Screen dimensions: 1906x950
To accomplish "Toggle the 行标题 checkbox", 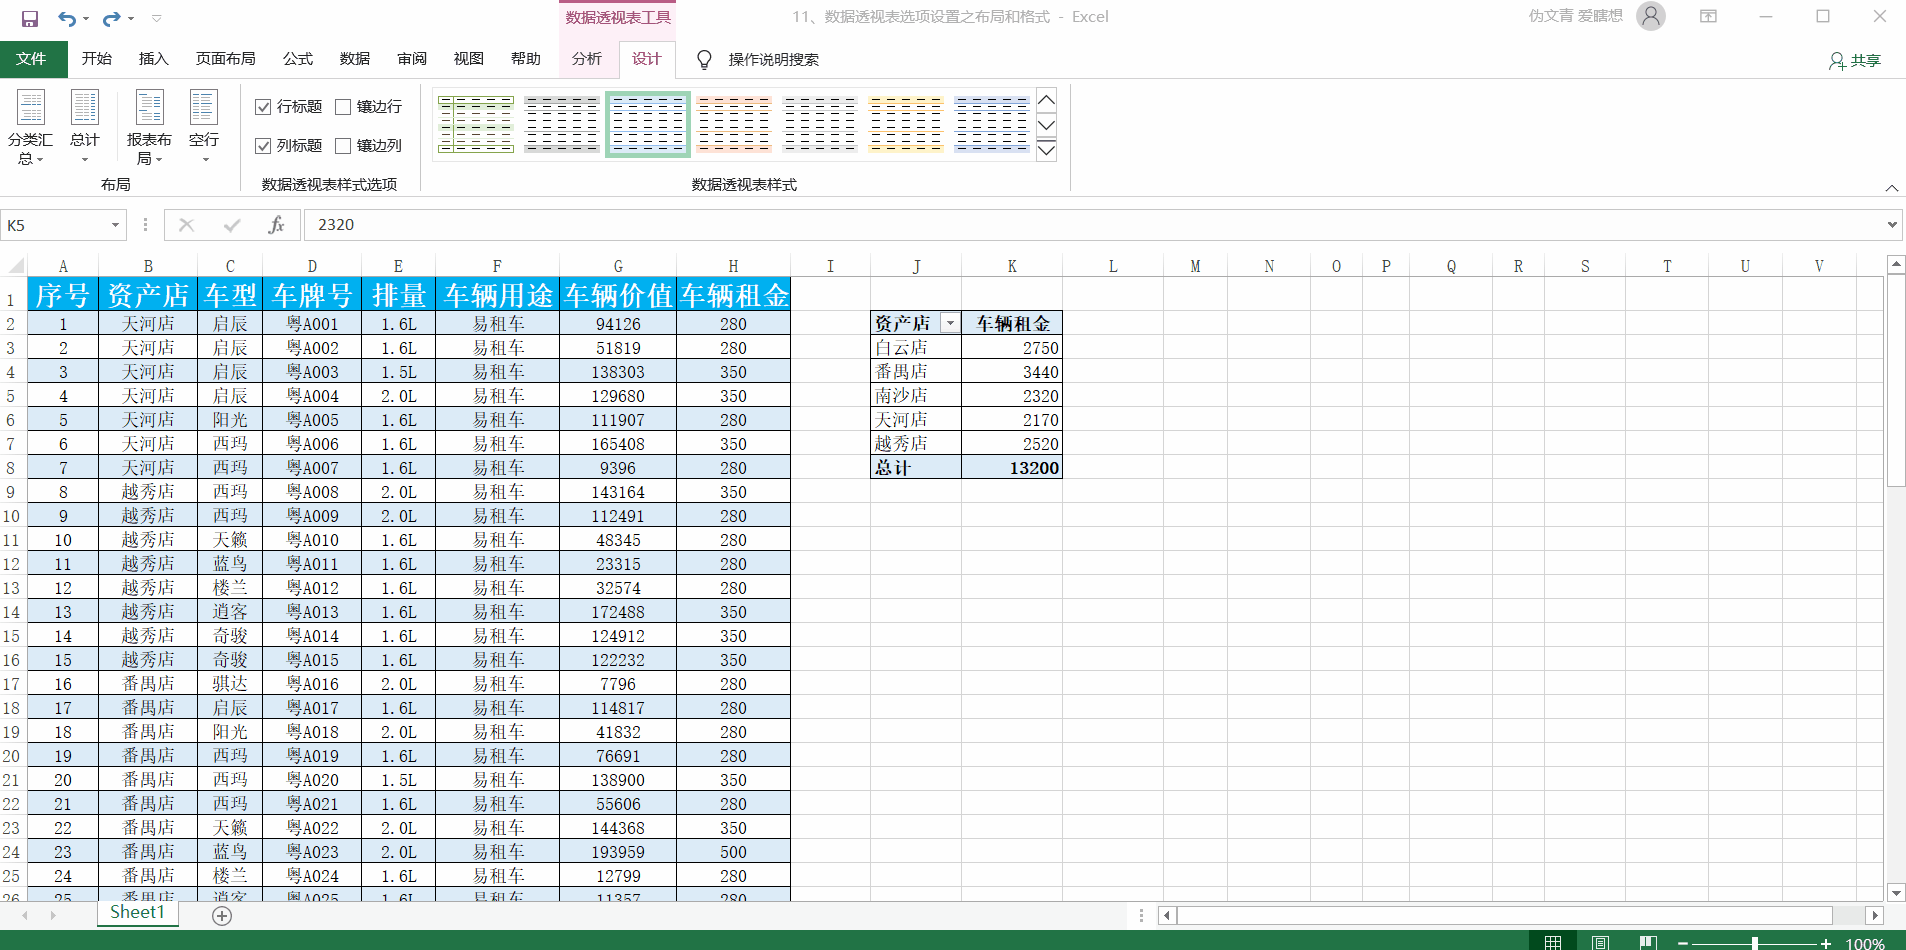I will [x=264, y=107].
